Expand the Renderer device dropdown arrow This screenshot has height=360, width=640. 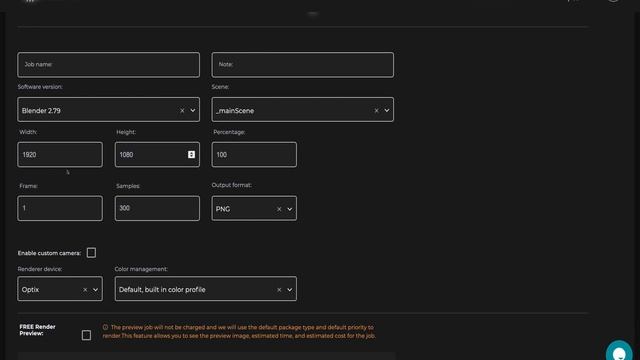point(95,290)
